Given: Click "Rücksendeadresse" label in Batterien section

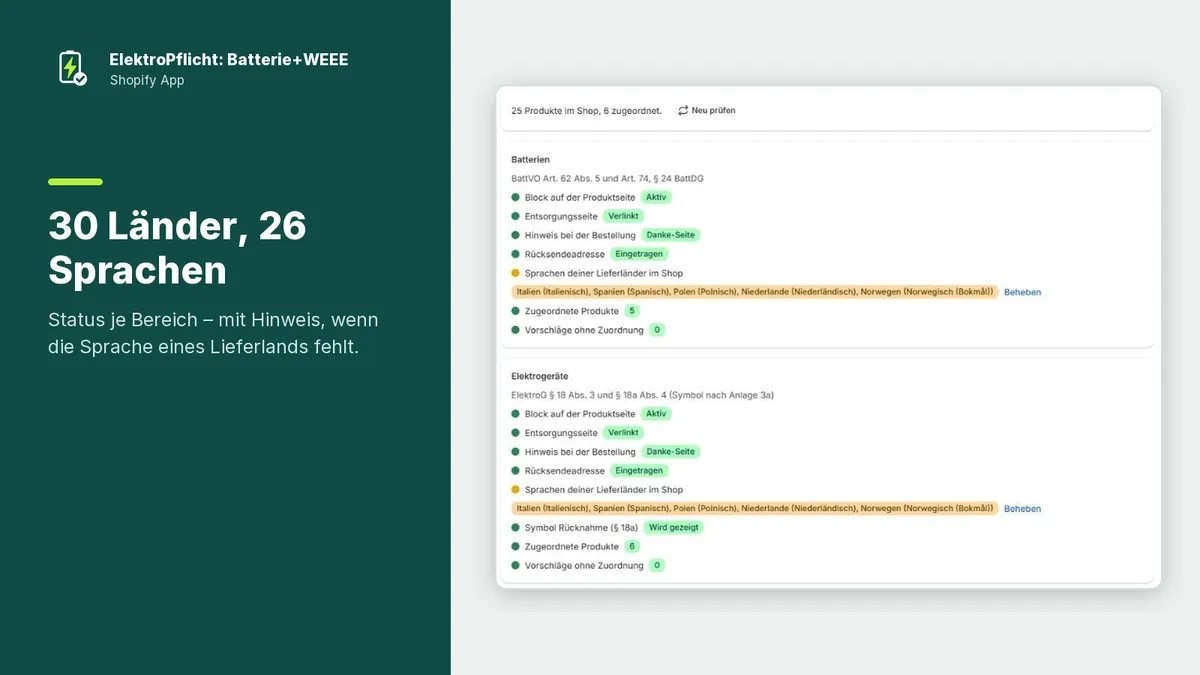Looking at the screenshot, I should click(565, 254).
